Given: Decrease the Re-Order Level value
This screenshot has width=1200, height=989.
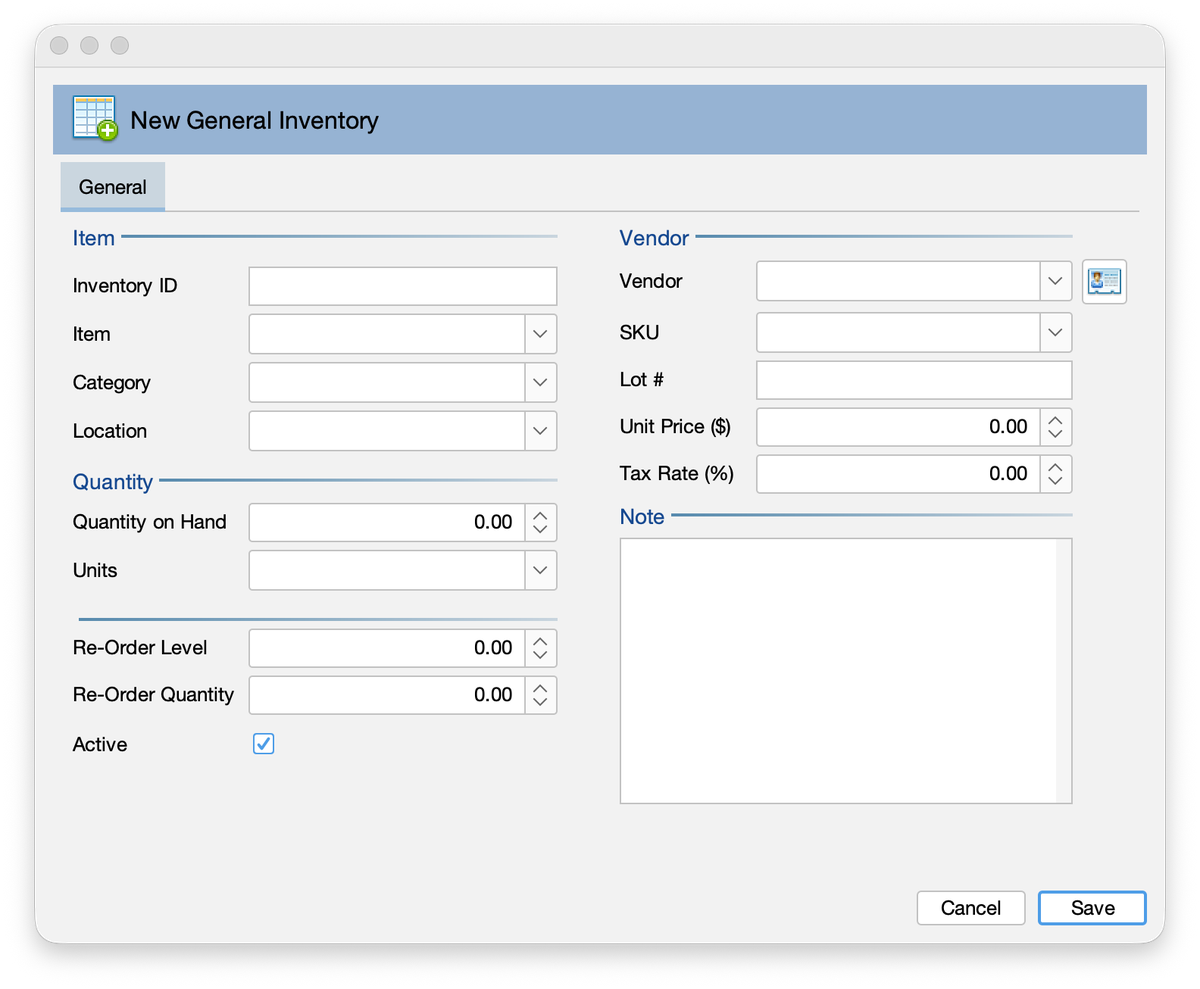Looking at the screenshot, I should [x=540, y=656].
